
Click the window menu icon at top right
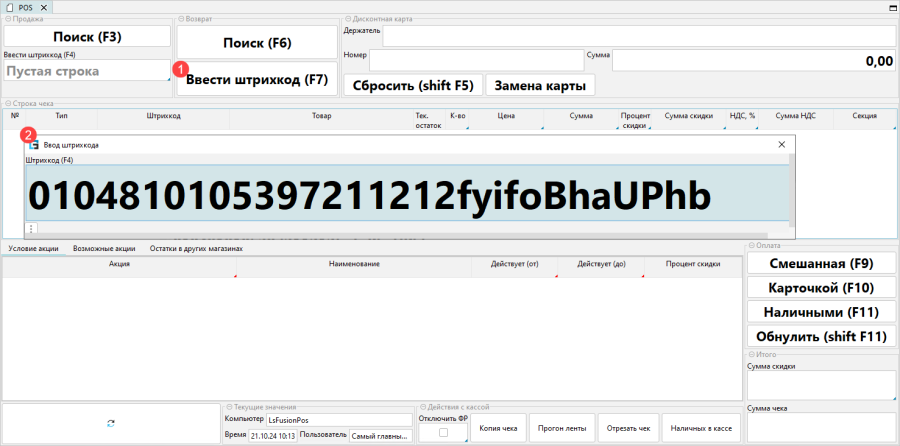(x=891, y=7)
